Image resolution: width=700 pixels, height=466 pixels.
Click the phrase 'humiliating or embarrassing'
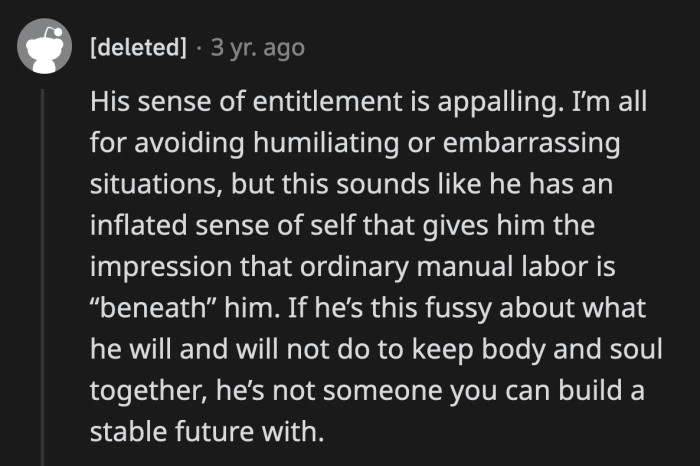(x=437, y=144)
